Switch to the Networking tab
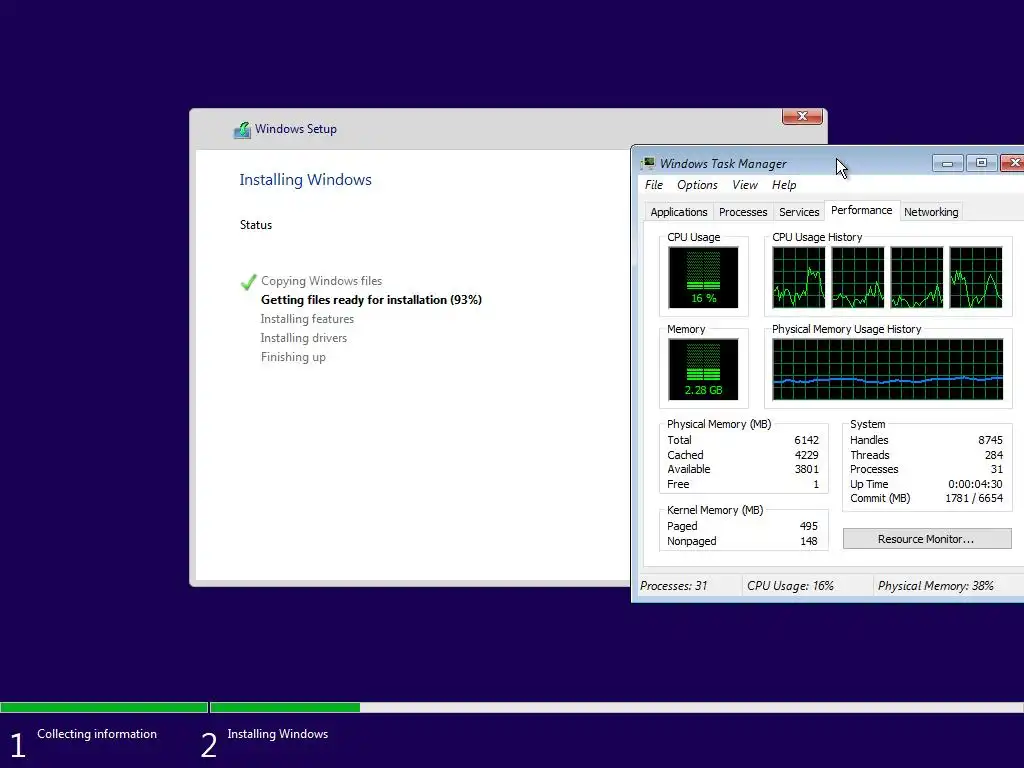 coord(931,212)
